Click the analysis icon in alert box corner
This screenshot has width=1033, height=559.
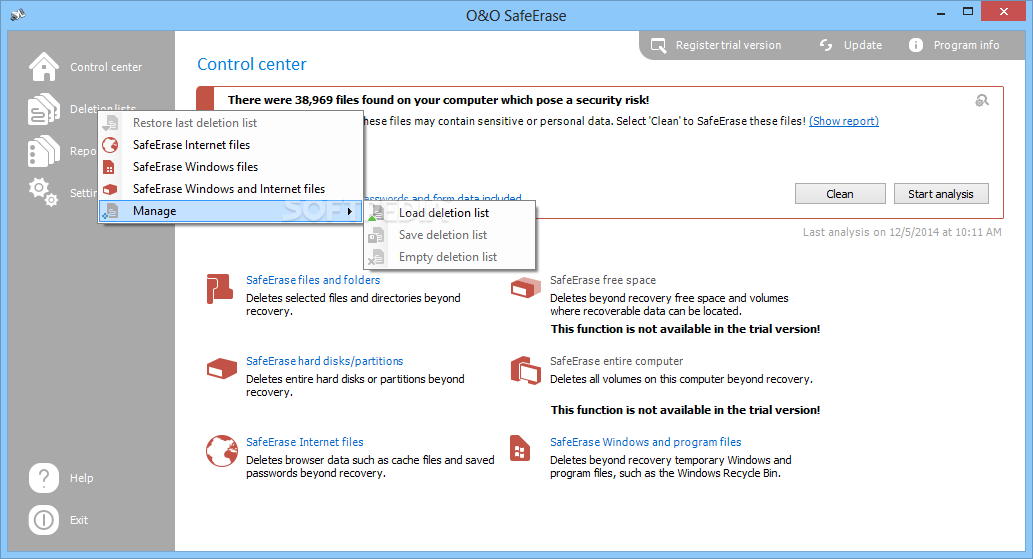tap(982, 100)
